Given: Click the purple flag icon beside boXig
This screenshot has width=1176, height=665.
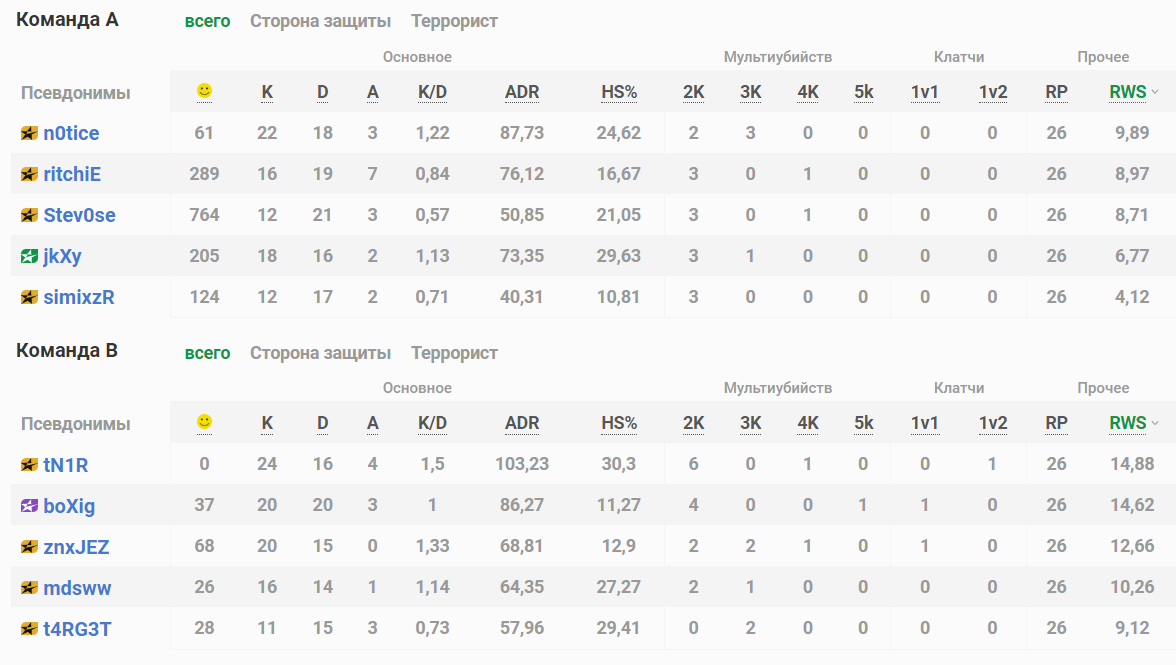Looking at the screenshot, I should click(28, 506).
